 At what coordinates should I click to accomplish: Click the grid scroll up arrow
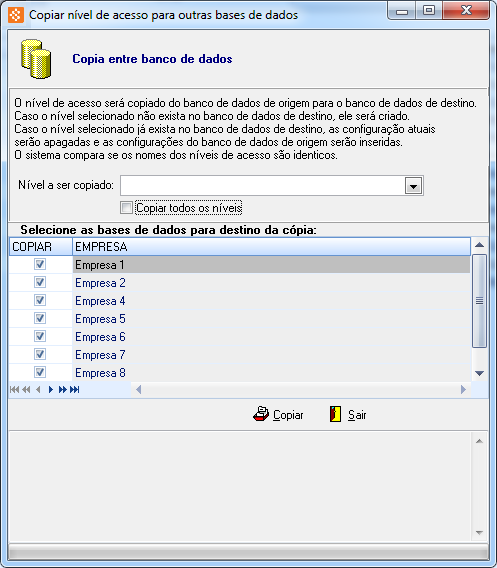480,245
